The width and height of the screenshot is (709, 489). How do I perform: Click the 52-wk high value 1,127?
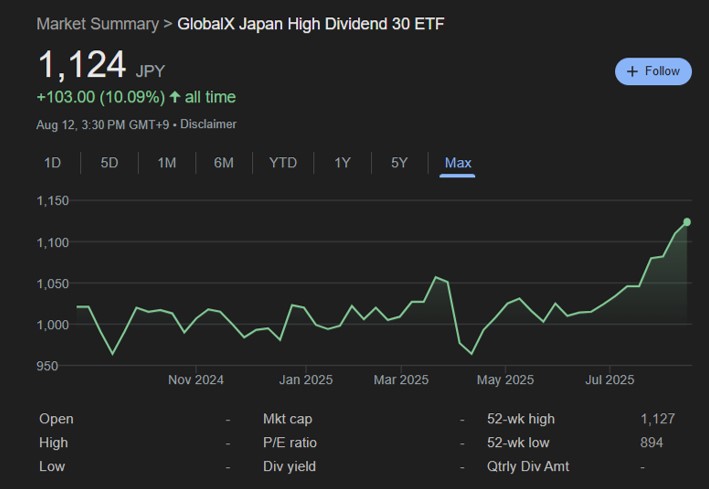point(657,419)
